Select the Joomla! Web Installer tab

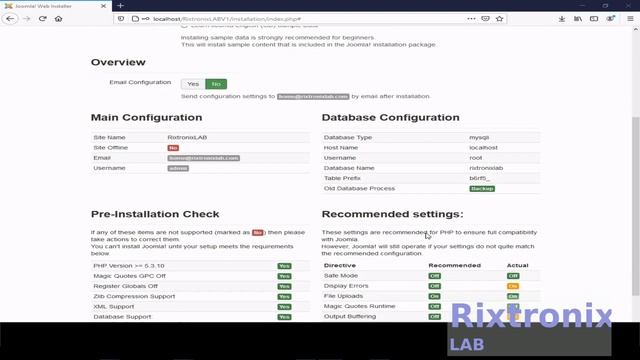click(56, 6)
